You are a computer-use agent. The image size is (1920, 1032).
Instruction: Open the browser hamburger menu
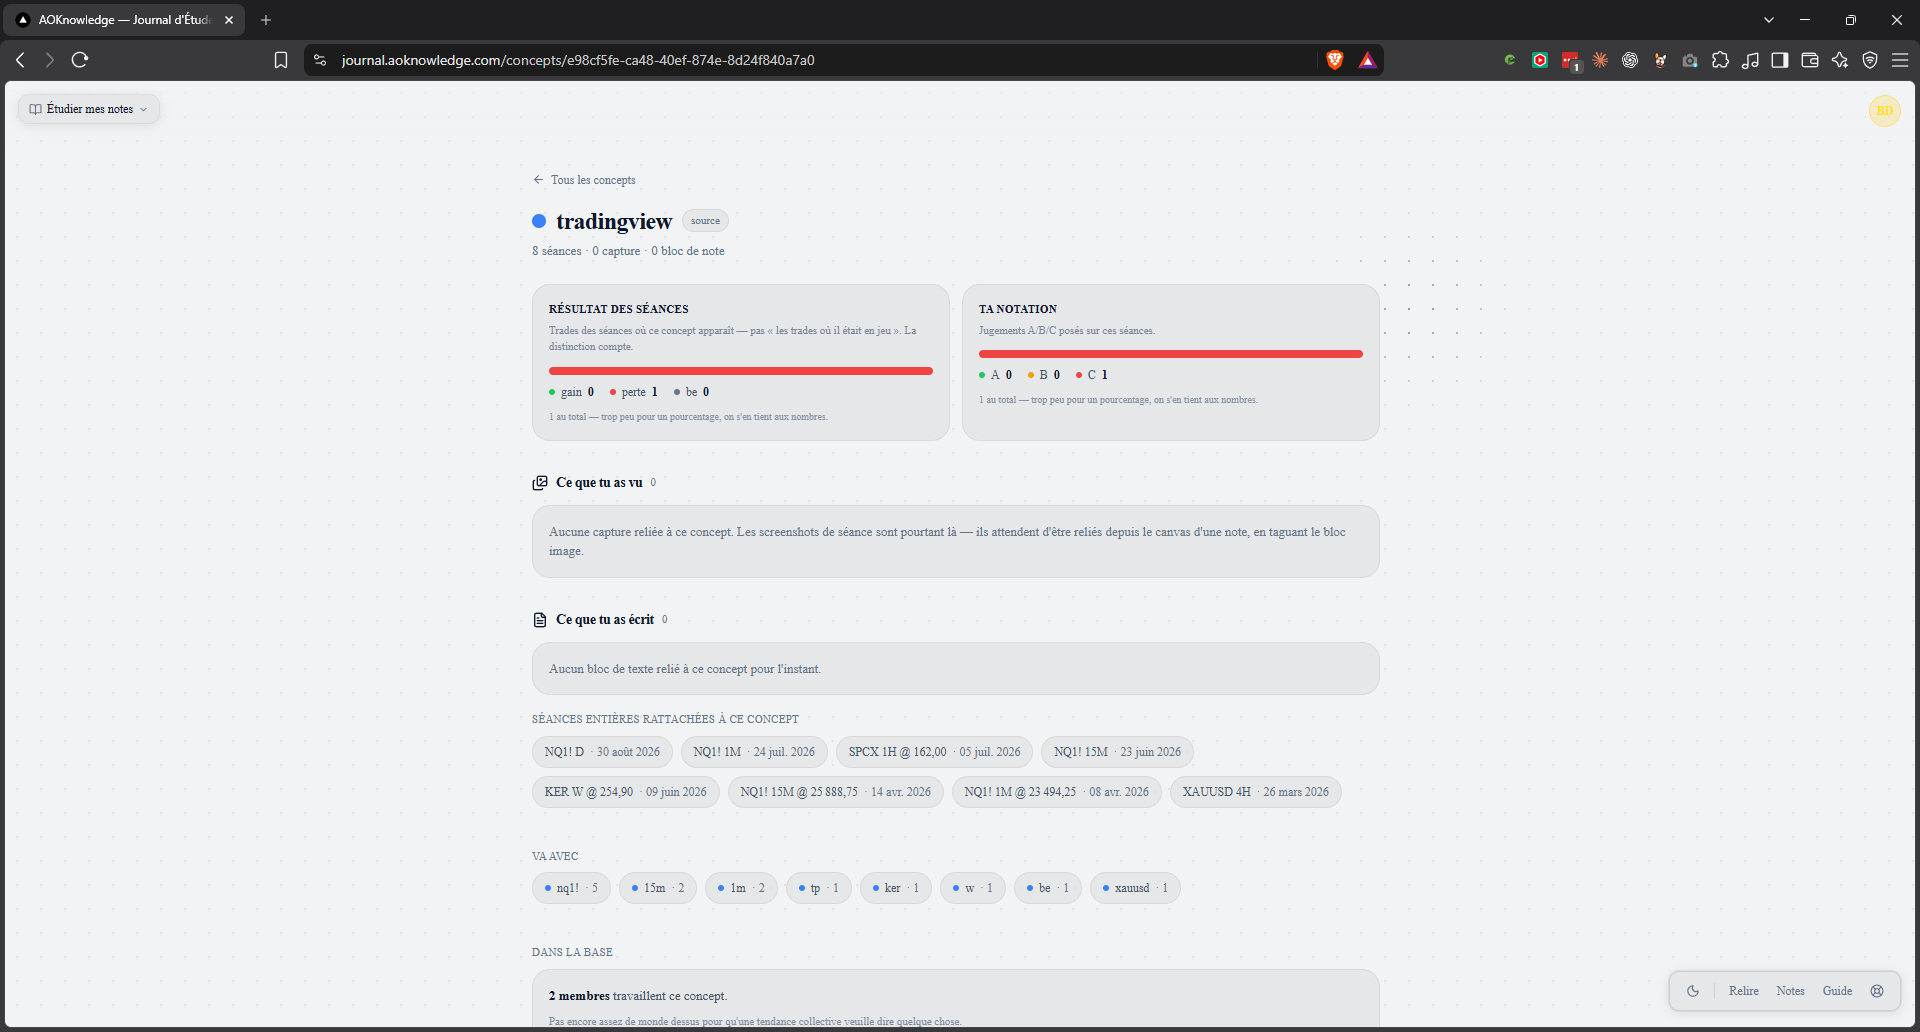(x=1900, y=60)
